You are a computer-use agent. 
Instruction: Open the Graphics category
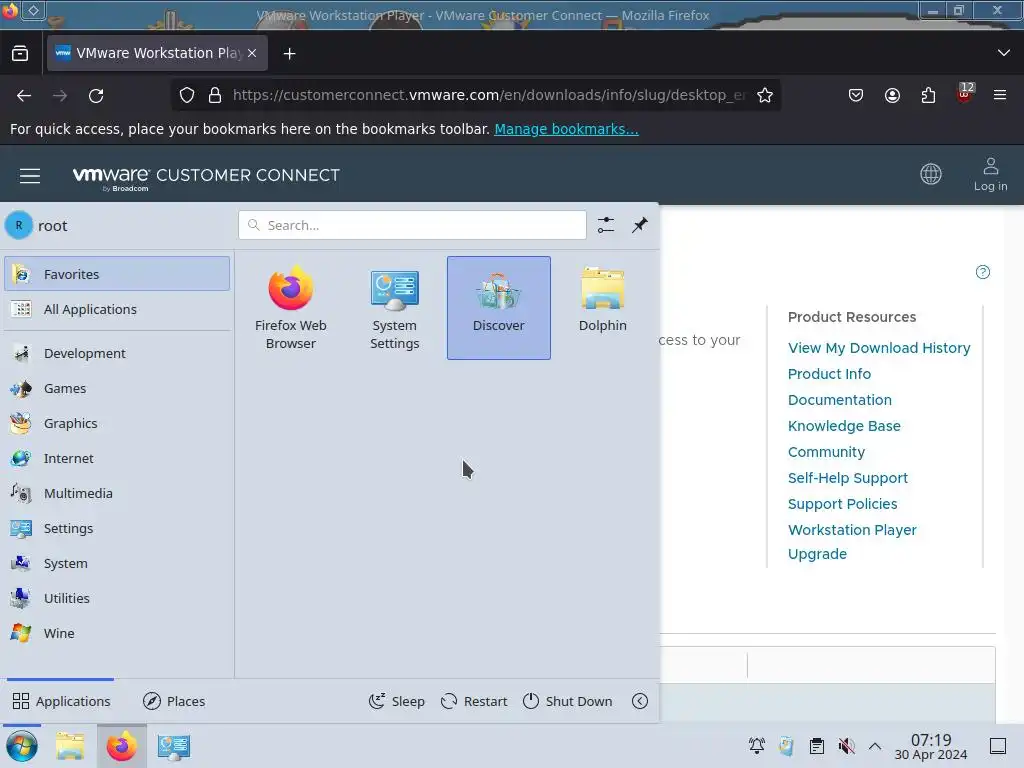[x=117, y=423]
